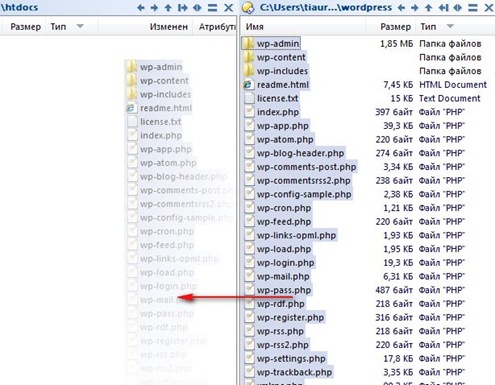
Task: Select wp-links-opml.php in right pane
Action: [x=296, y=235]
